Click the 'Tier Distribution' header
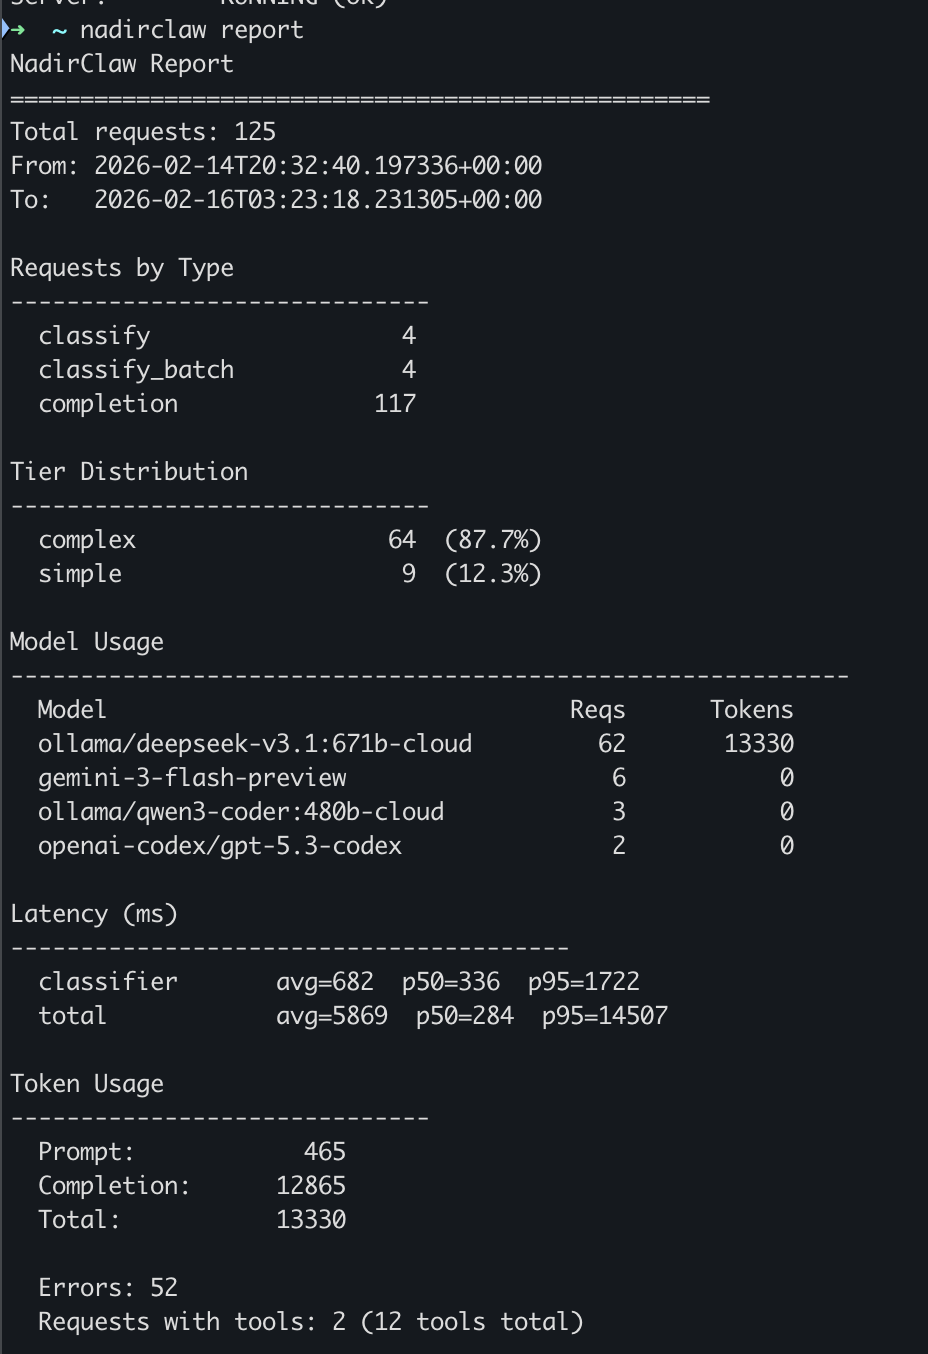 pyautogui.click(x=129, y=471)
